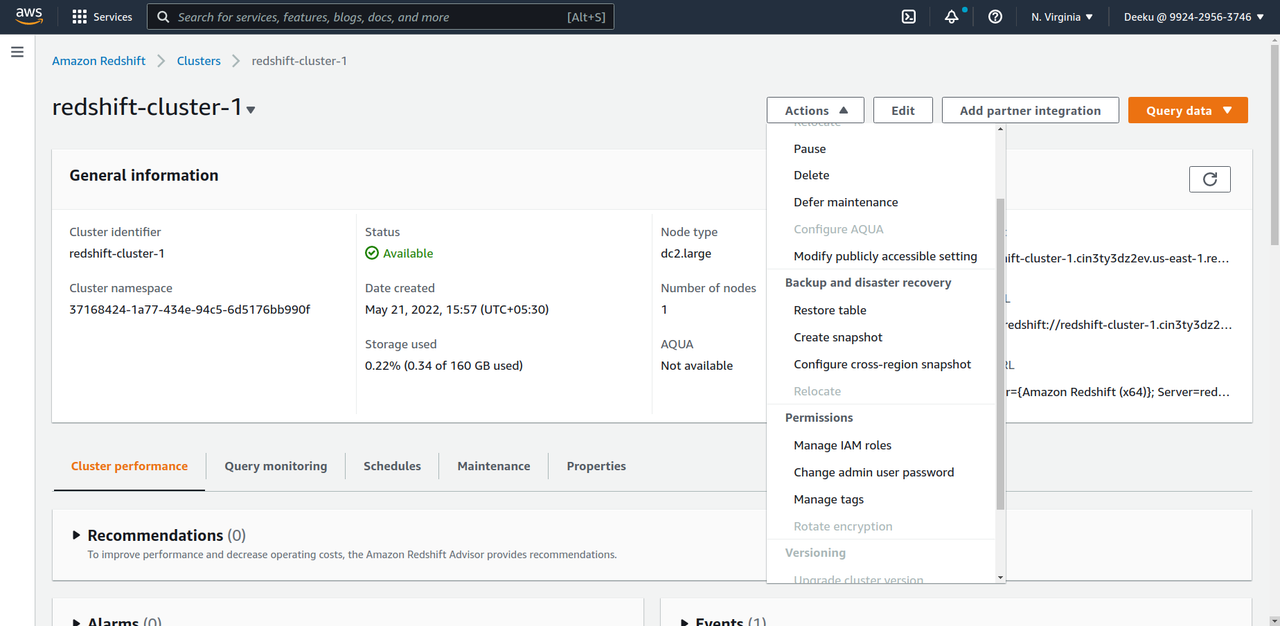This screenshot has height=626, width=1280.
Task: Switch to Query monitoring tab
Action: [x=276, y=466]
